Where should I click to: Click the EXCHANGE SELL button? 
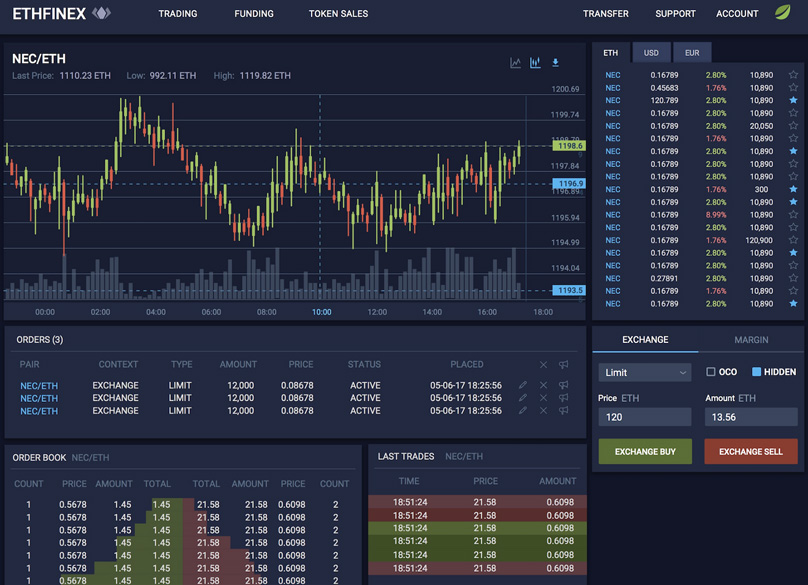pos(751,452)
